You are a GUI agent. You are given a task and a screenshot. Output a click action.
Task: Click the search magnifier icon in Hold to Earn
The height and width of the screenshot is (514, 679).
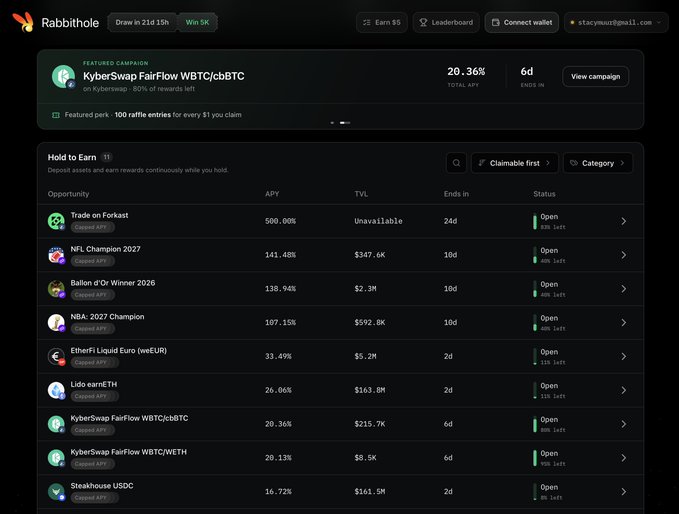(x=456, y=163)
